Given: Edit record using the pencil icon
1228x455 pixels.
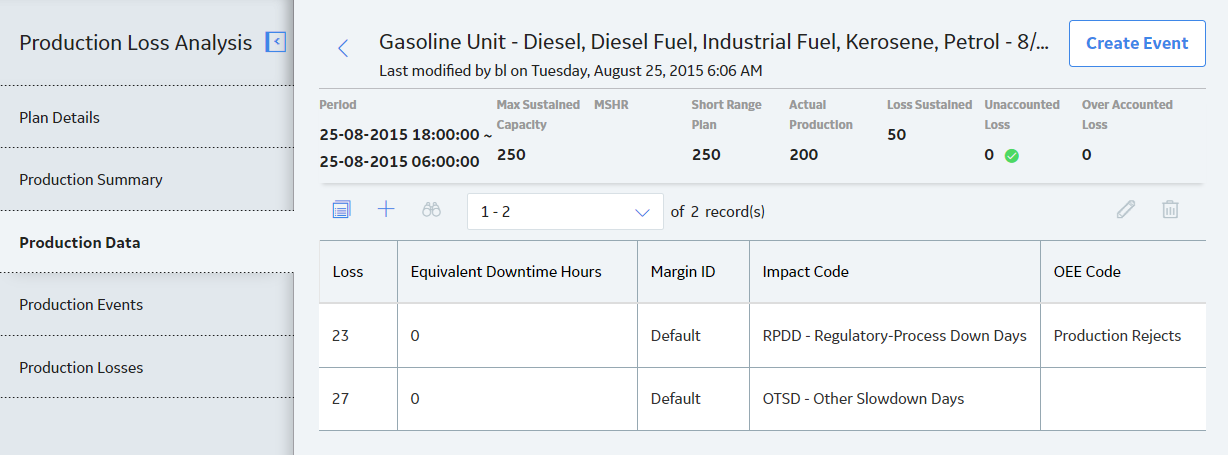Looking at the screenshot, I should tap(1126, 210).
